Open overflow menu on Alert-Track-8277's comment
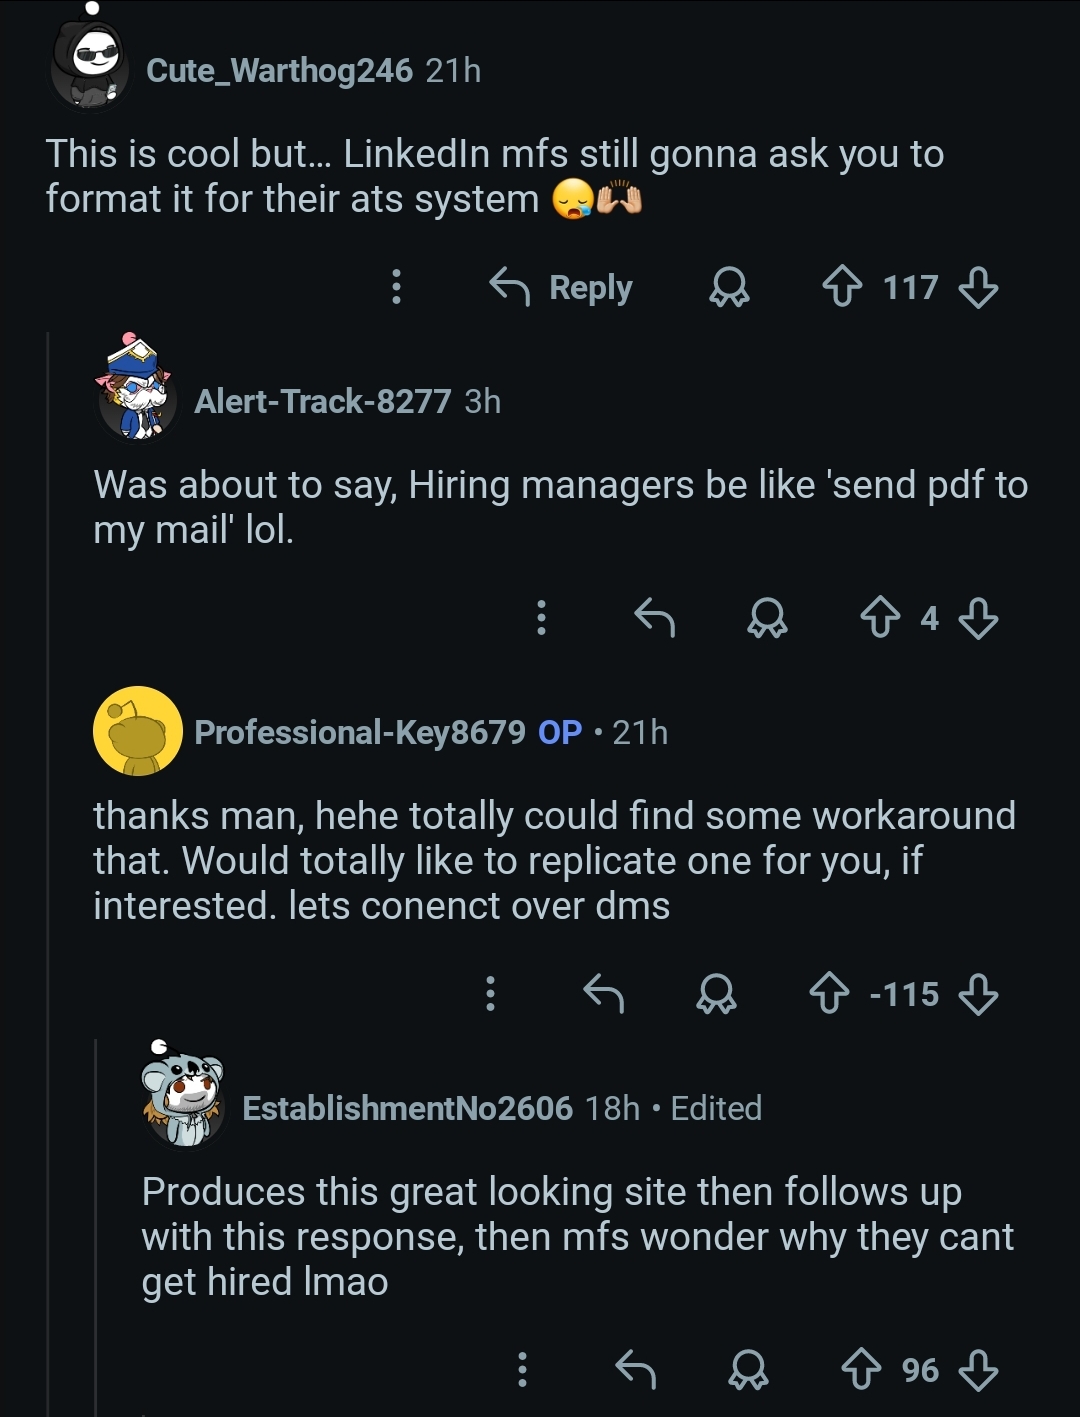This screenshot has width=1080, height=1417. tap(541, 618)
